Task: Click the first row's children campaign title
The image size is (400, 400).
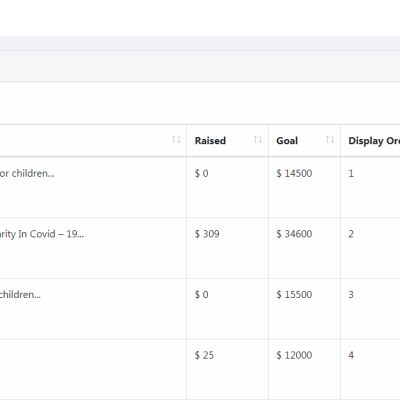Action: pyautogui.click(x=27, y=173)
